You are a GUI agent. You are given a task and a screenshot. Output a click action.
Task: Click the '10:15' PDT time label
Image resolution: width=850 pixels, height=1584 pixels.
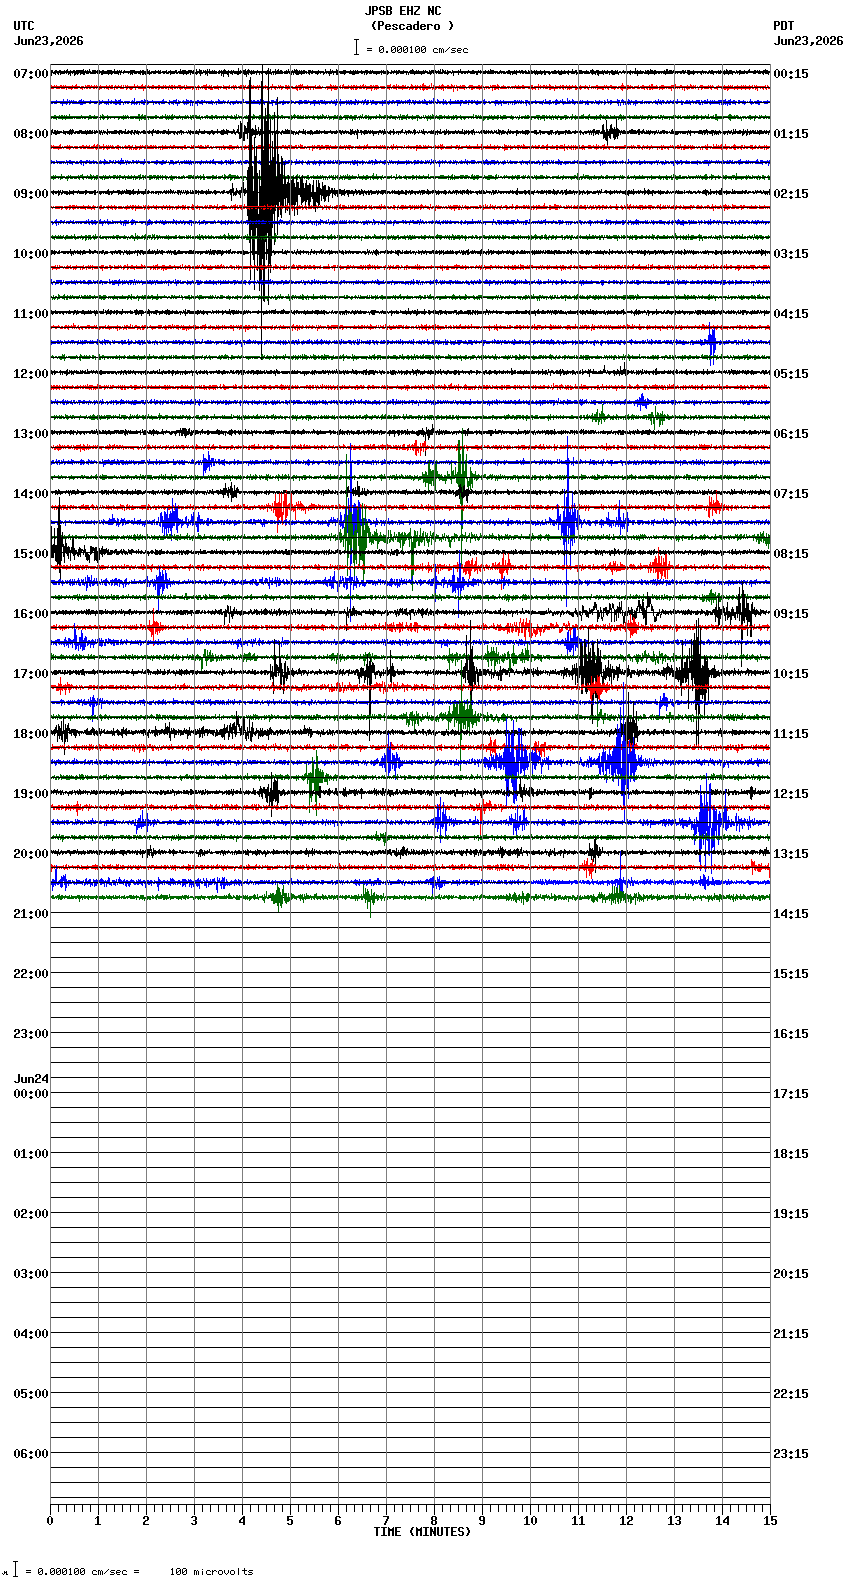tap(791, 674)
